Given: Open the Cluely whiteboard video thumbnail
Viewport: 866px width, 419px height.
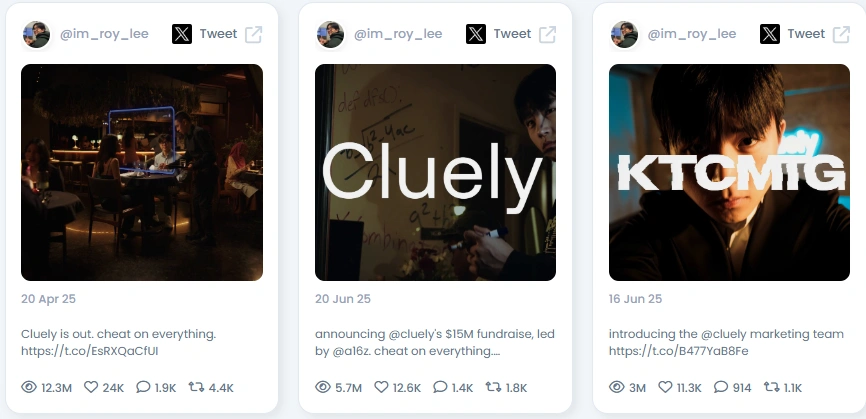Looking at the screenshot, I should [435, 172].
